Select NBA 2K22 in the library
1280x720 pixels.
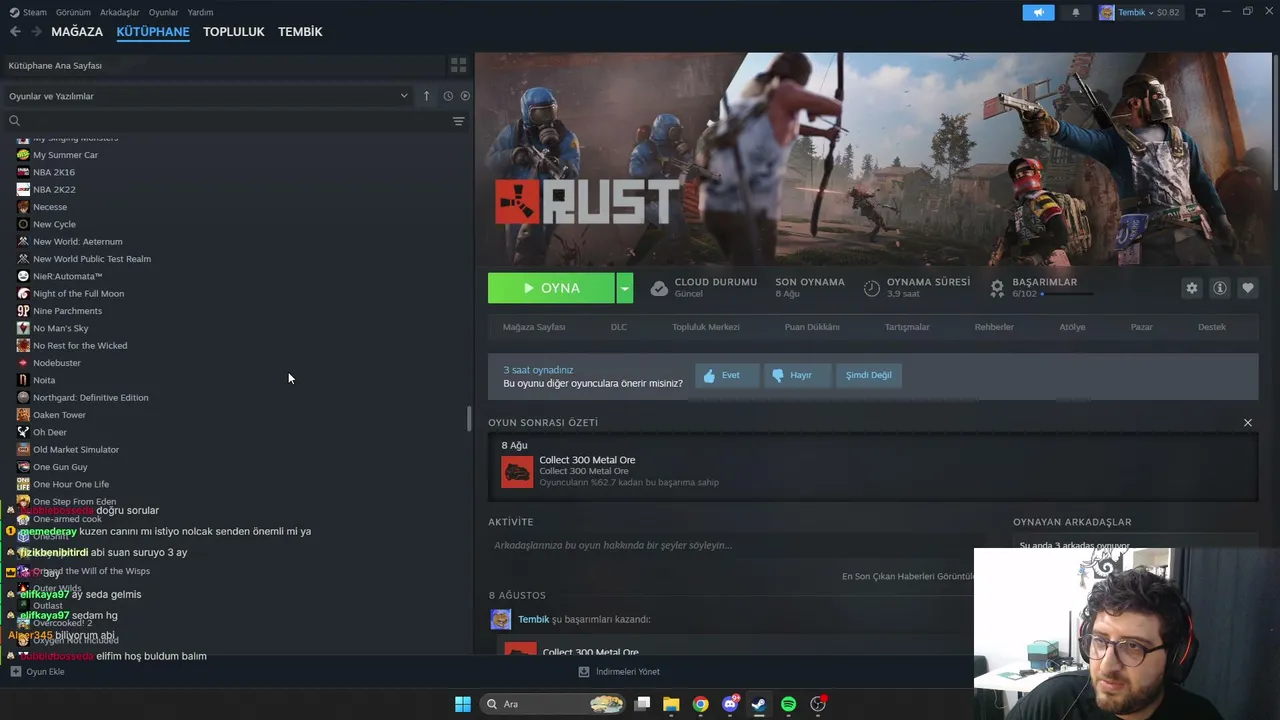[54, 190]
